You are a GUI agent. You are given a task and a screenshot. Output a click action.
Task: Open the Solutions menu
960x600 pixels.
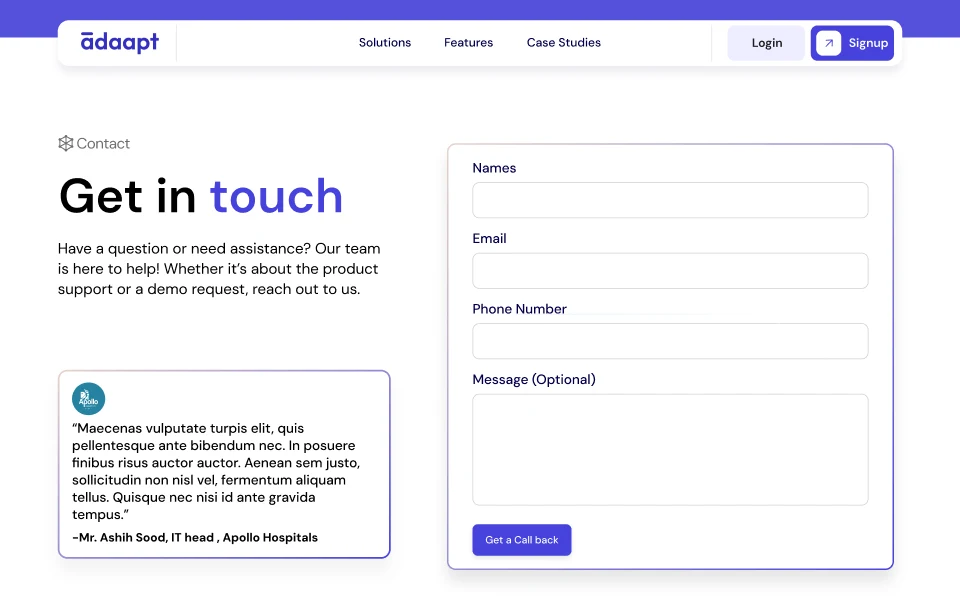click(x=384, y=42)
